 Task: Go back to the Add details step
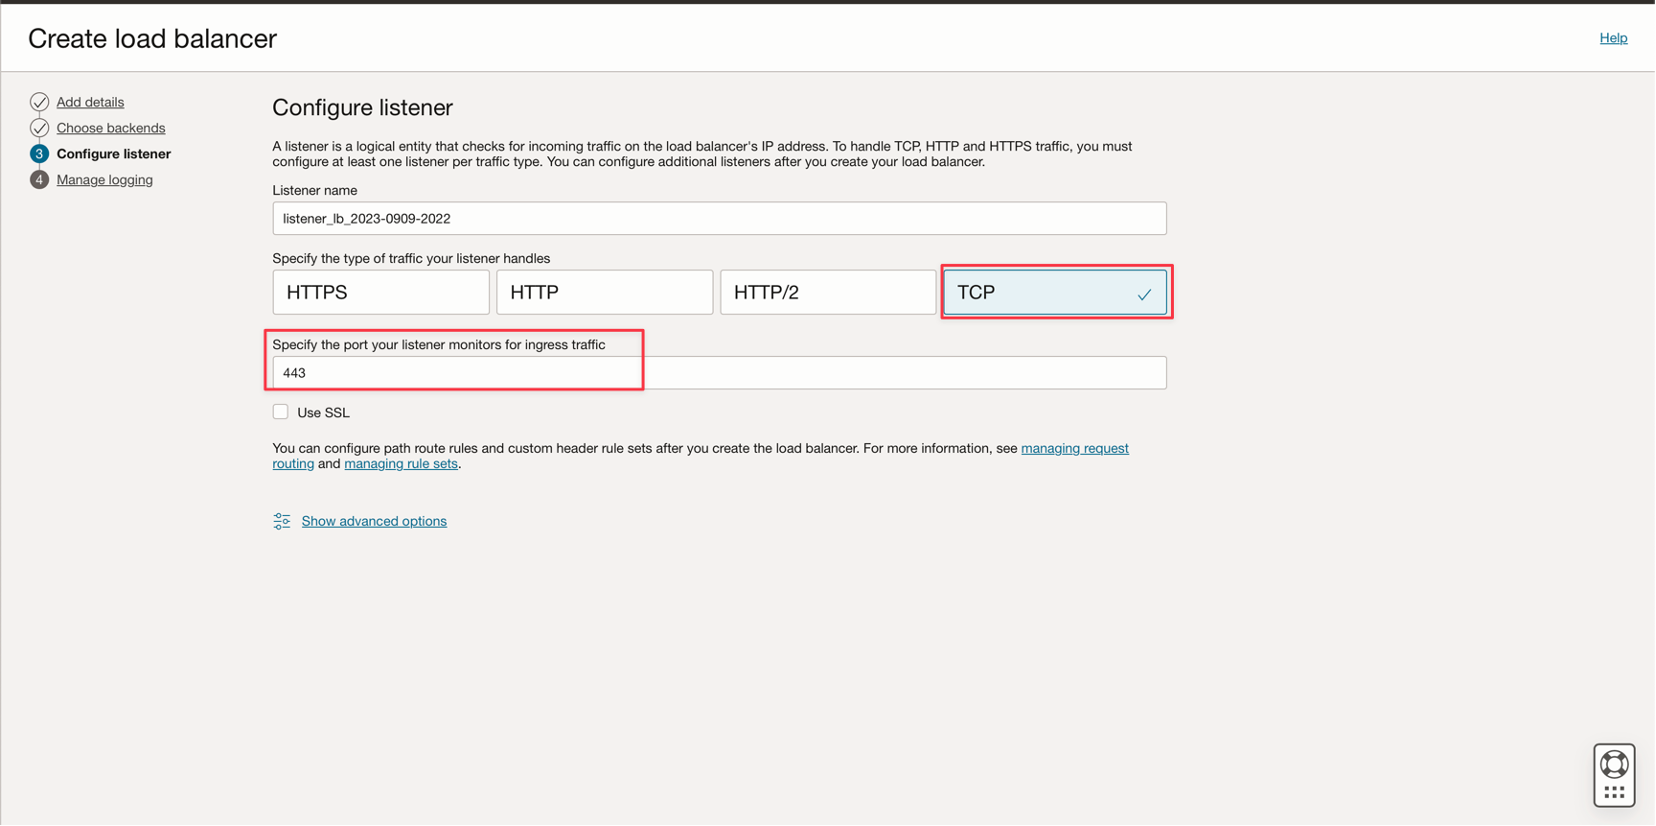point(90,102)
